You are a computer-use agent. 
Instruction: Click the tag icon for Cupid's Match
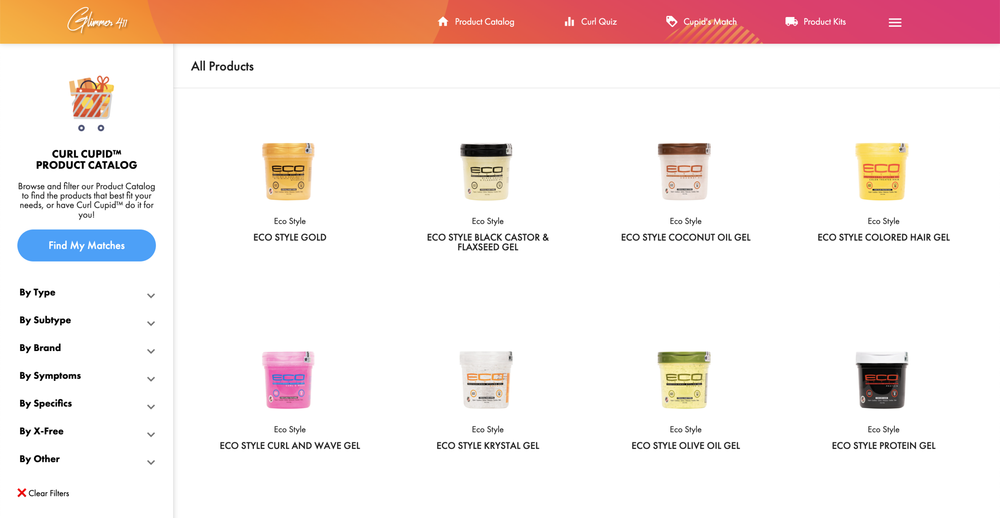point(671,22)
